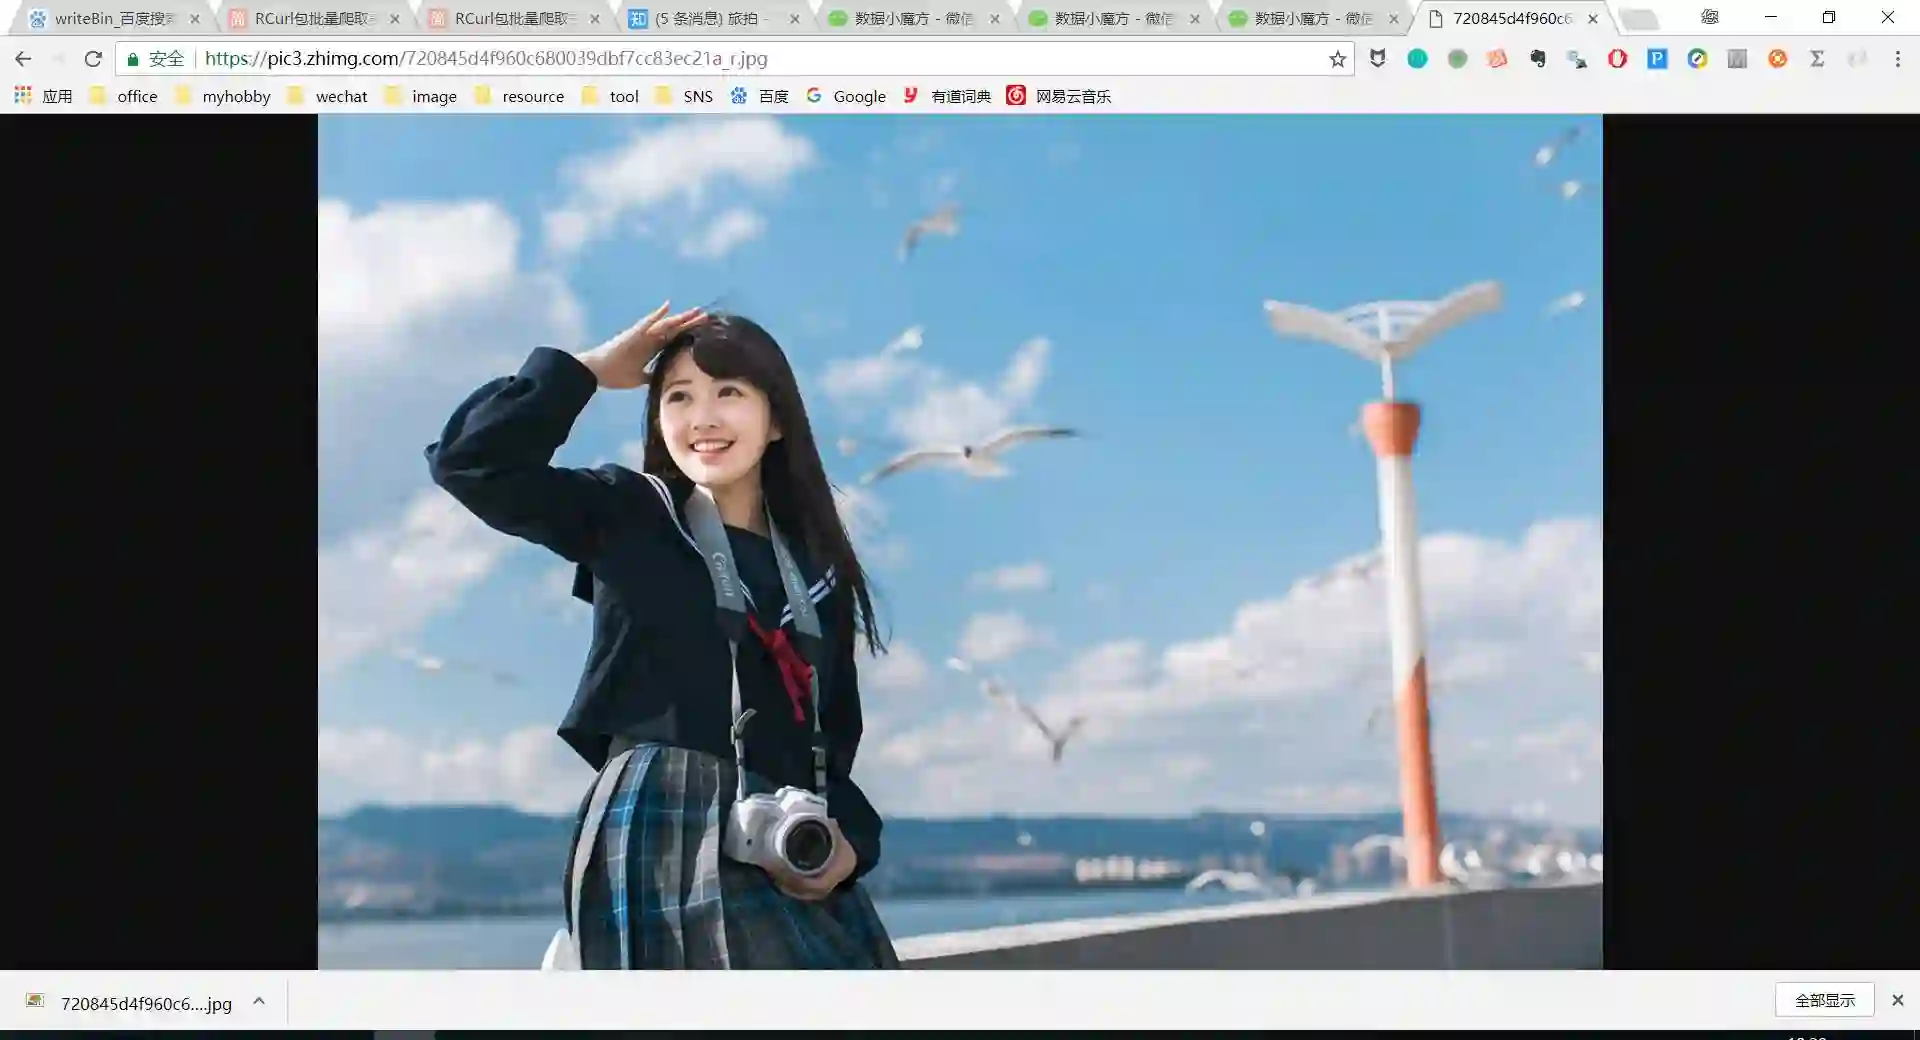Screen dimensions: 1920x1040
Task: Click the 全部显示 show all downloads button
Action: pyautogui.click(x=1824, y=1000)
